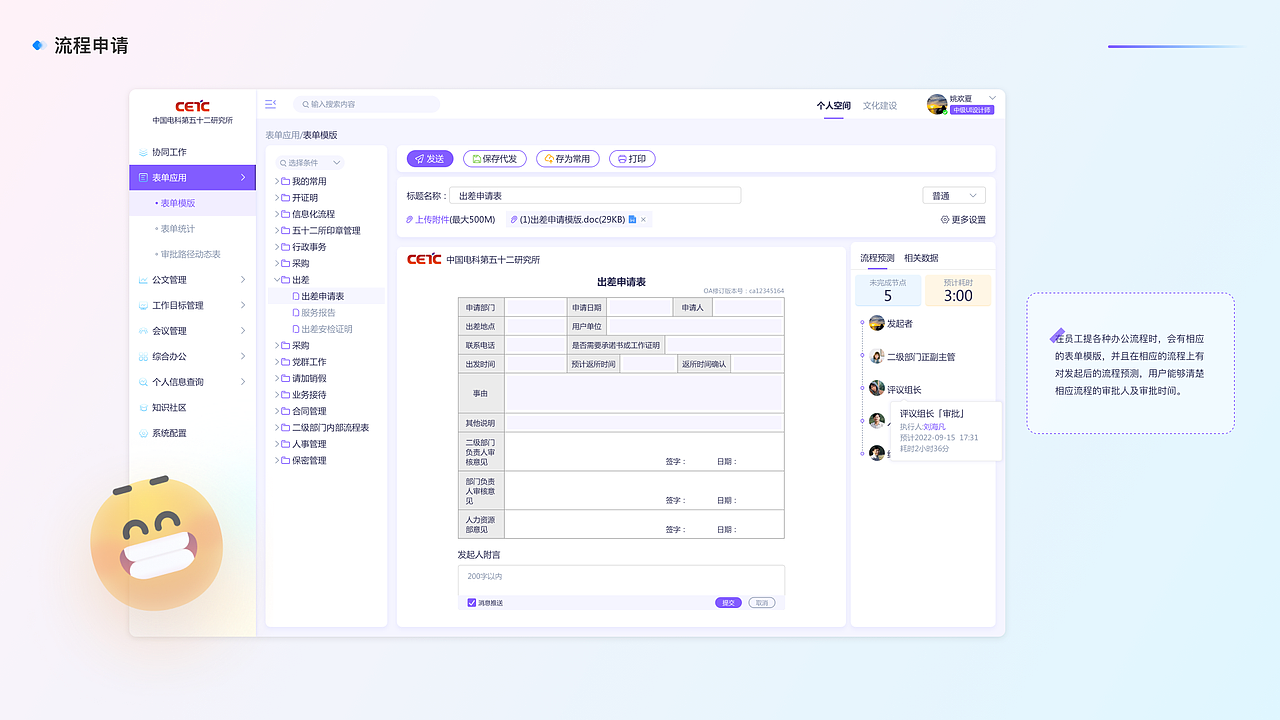The height and width of the screenshot is (720, 1280).
Task: Open the 普通 priority dropdown
Action: coord(954,196)
